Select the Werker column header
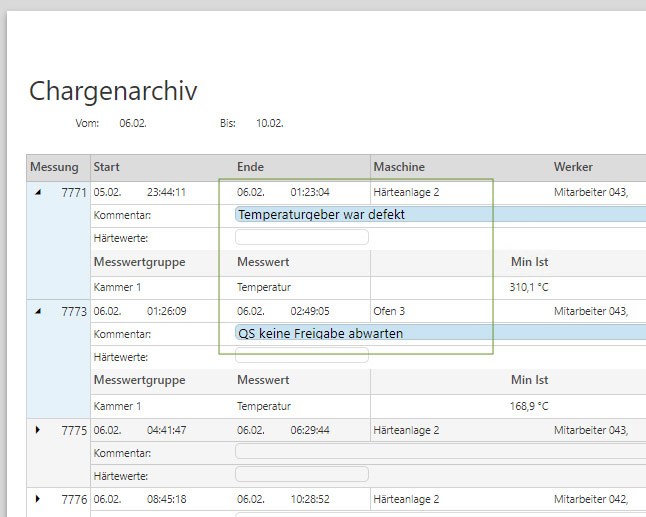 click(573, 167)
